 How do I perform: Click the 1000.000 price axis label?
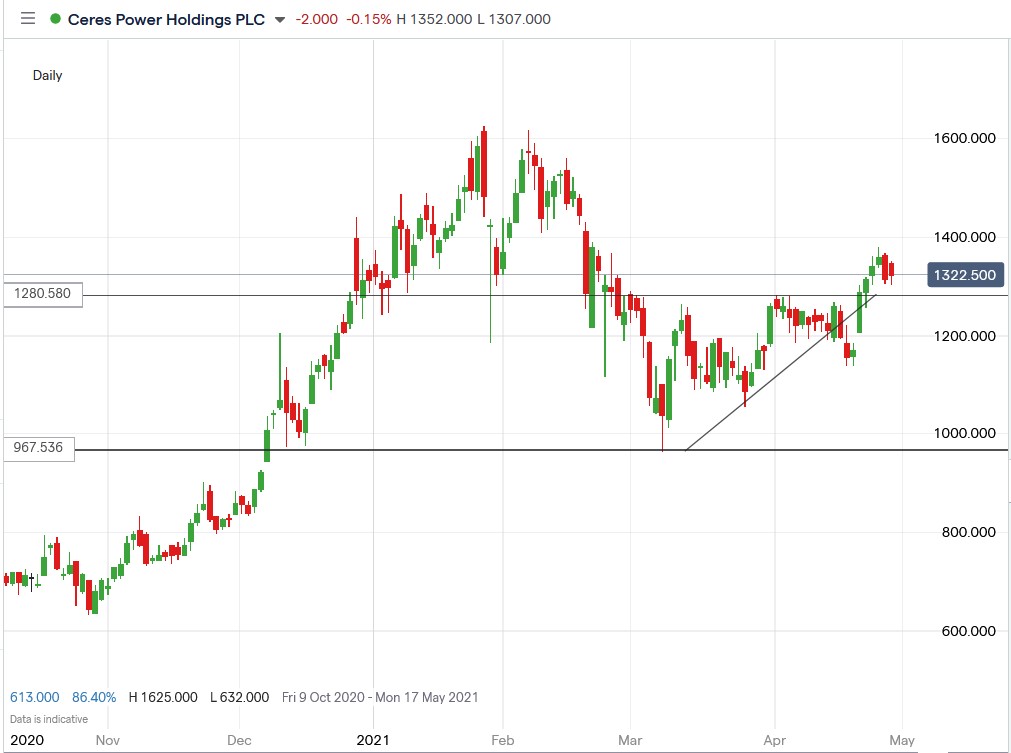tap(965, 433)
